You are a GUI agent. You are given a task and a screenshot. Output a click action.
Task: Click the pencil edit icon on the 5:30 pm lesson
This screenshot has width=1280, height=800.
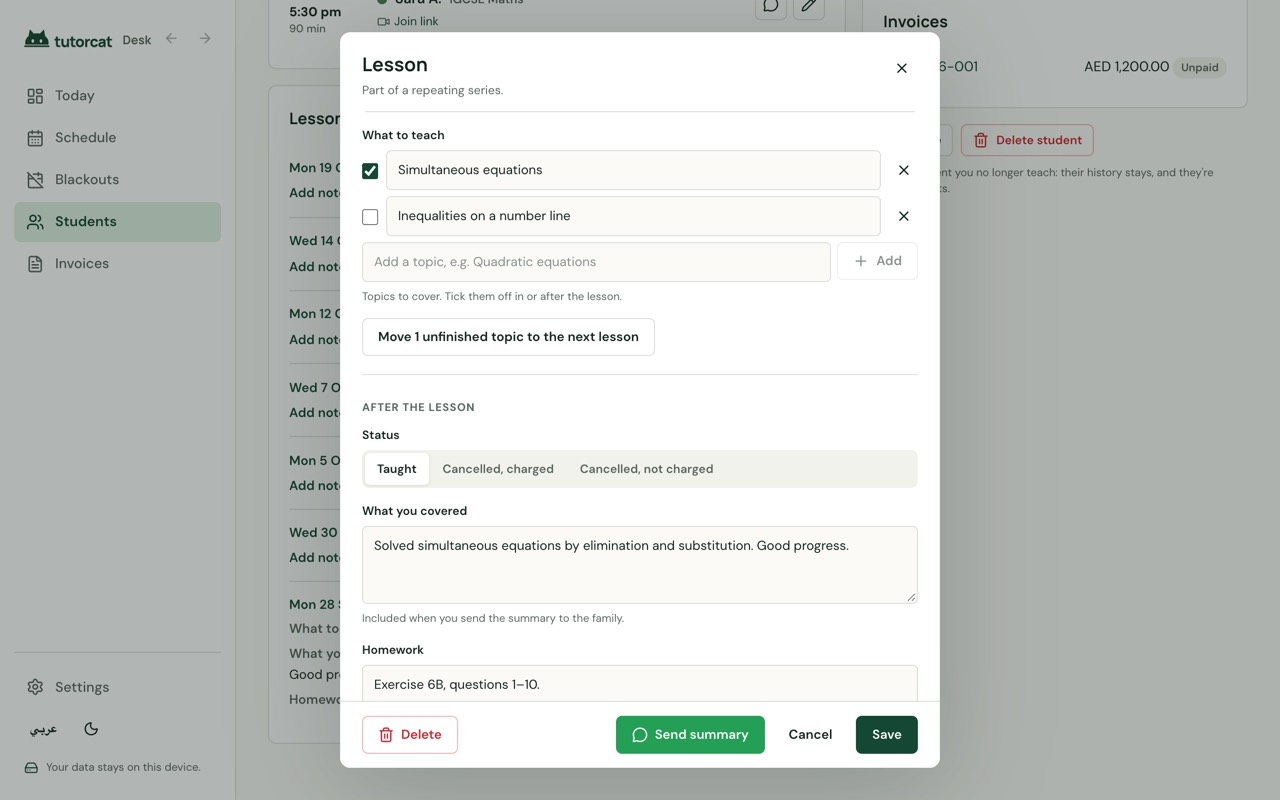pyautogui.click(x=809, y=6)
